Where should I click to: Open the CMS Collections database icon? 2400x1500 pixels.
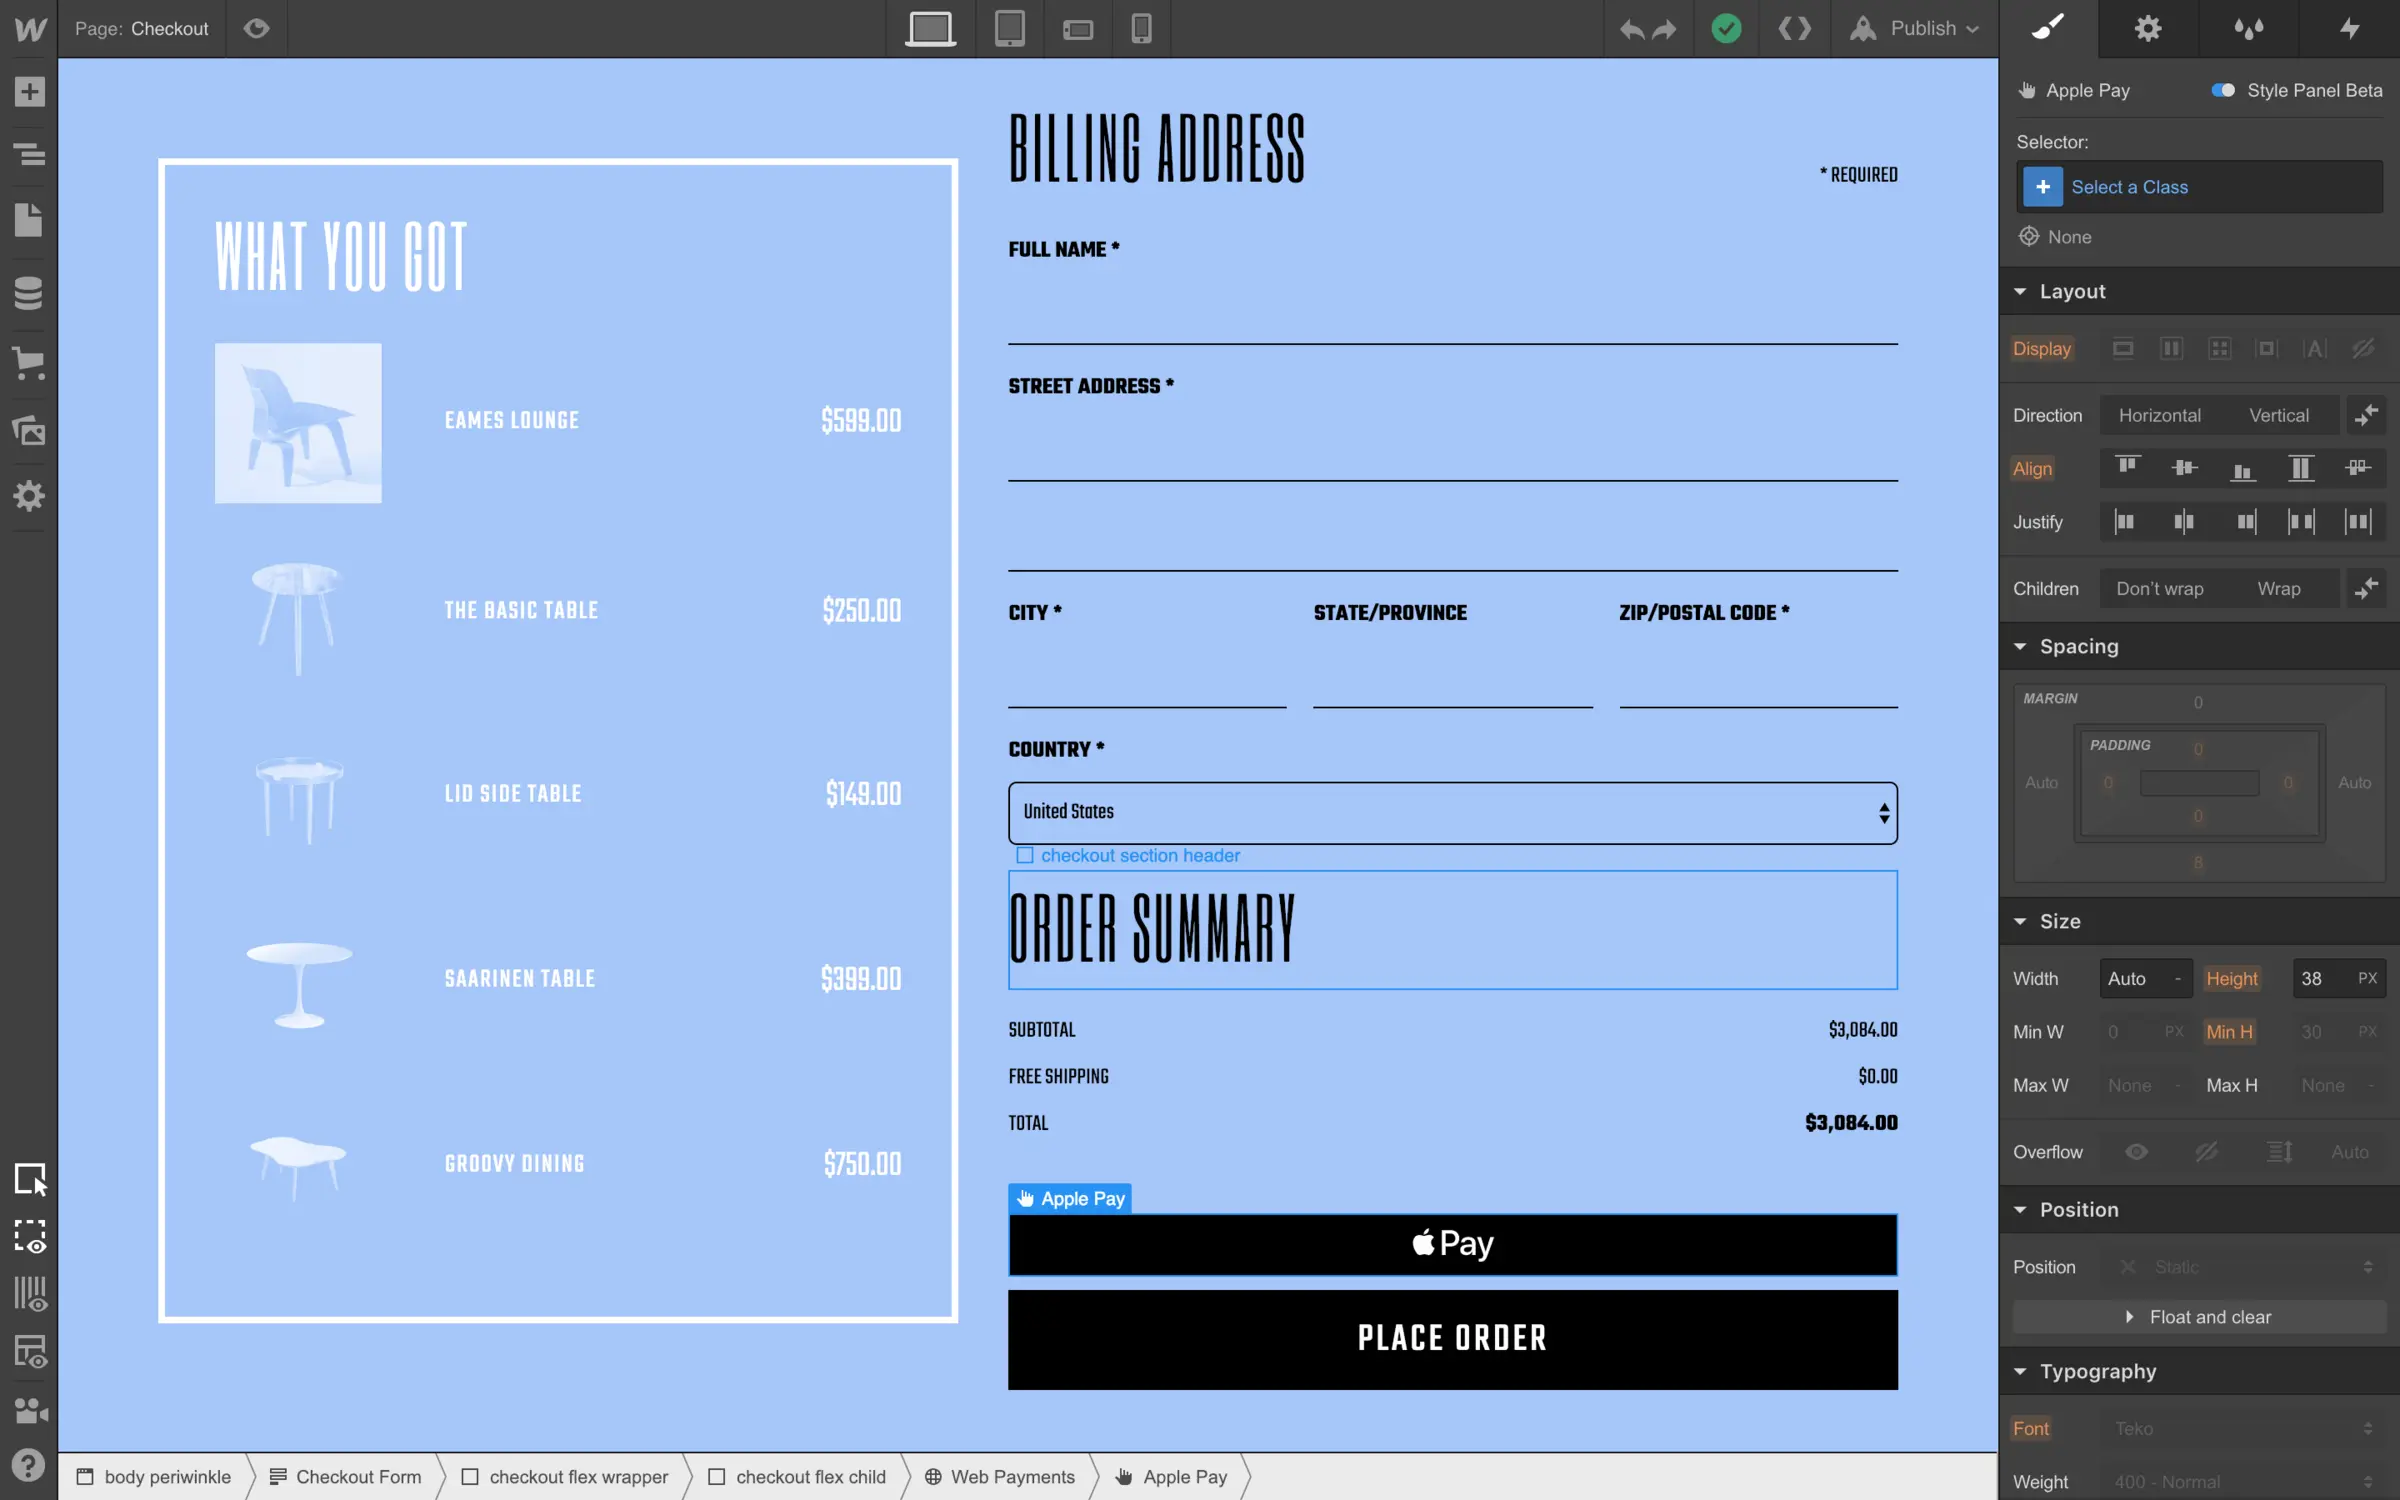29,293
